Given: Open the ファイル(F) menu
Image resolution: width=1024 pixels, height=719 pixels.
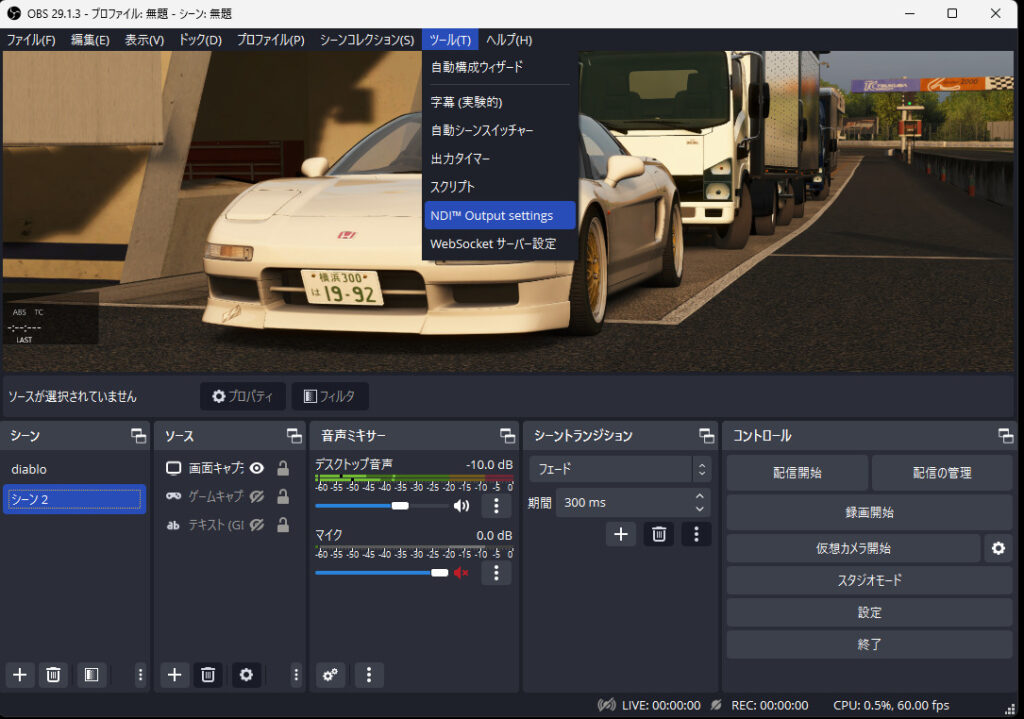Looking at the screenshot, I should tap(31, 40).
